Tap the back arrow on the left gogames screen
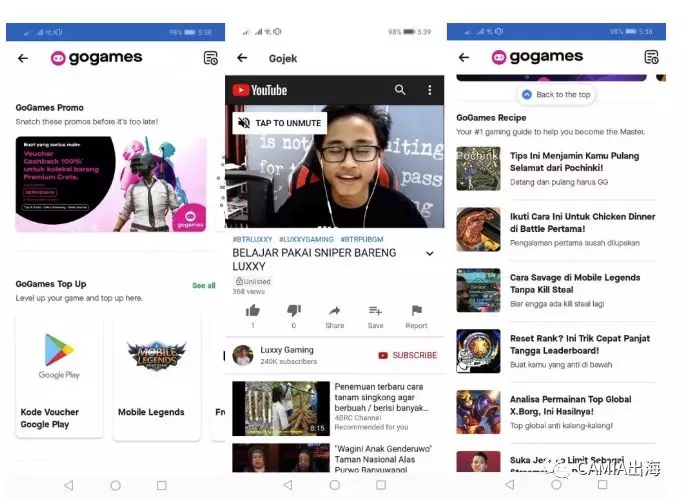This screenshot has width=682, height=498. point(23,58)
